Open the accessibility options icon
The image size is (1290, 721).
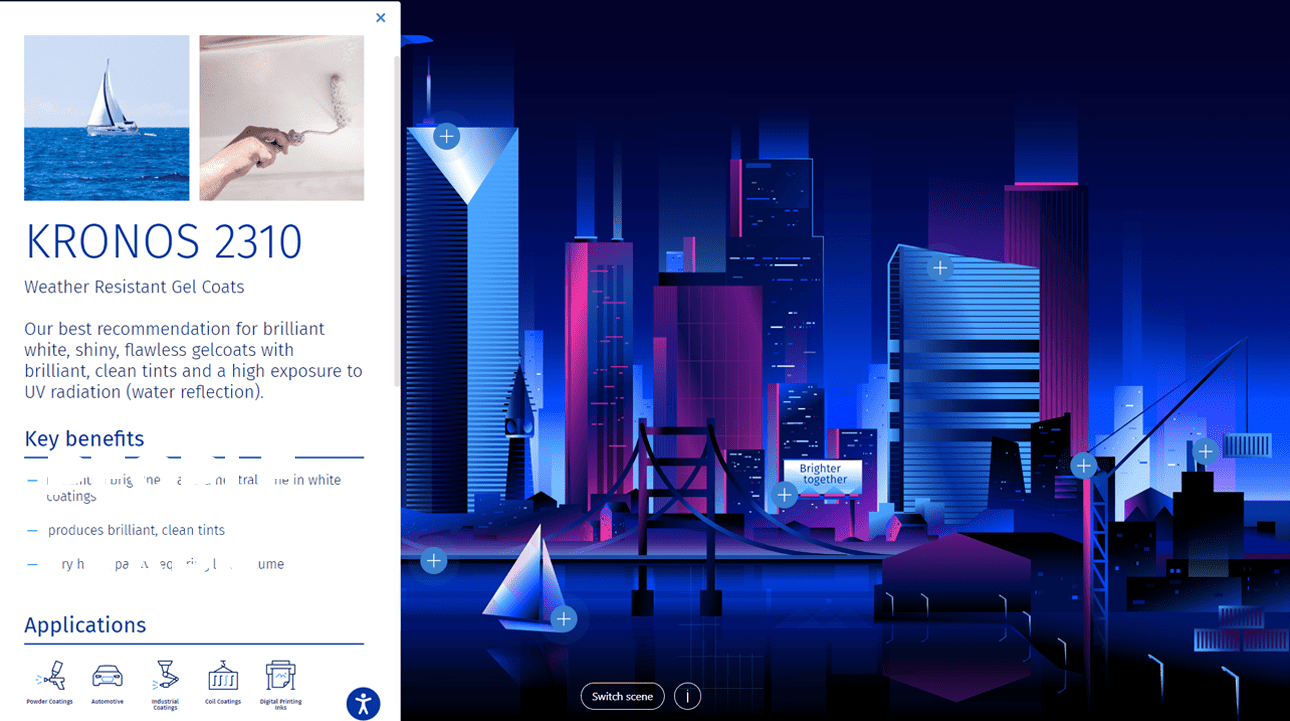[x=363, y=704]
